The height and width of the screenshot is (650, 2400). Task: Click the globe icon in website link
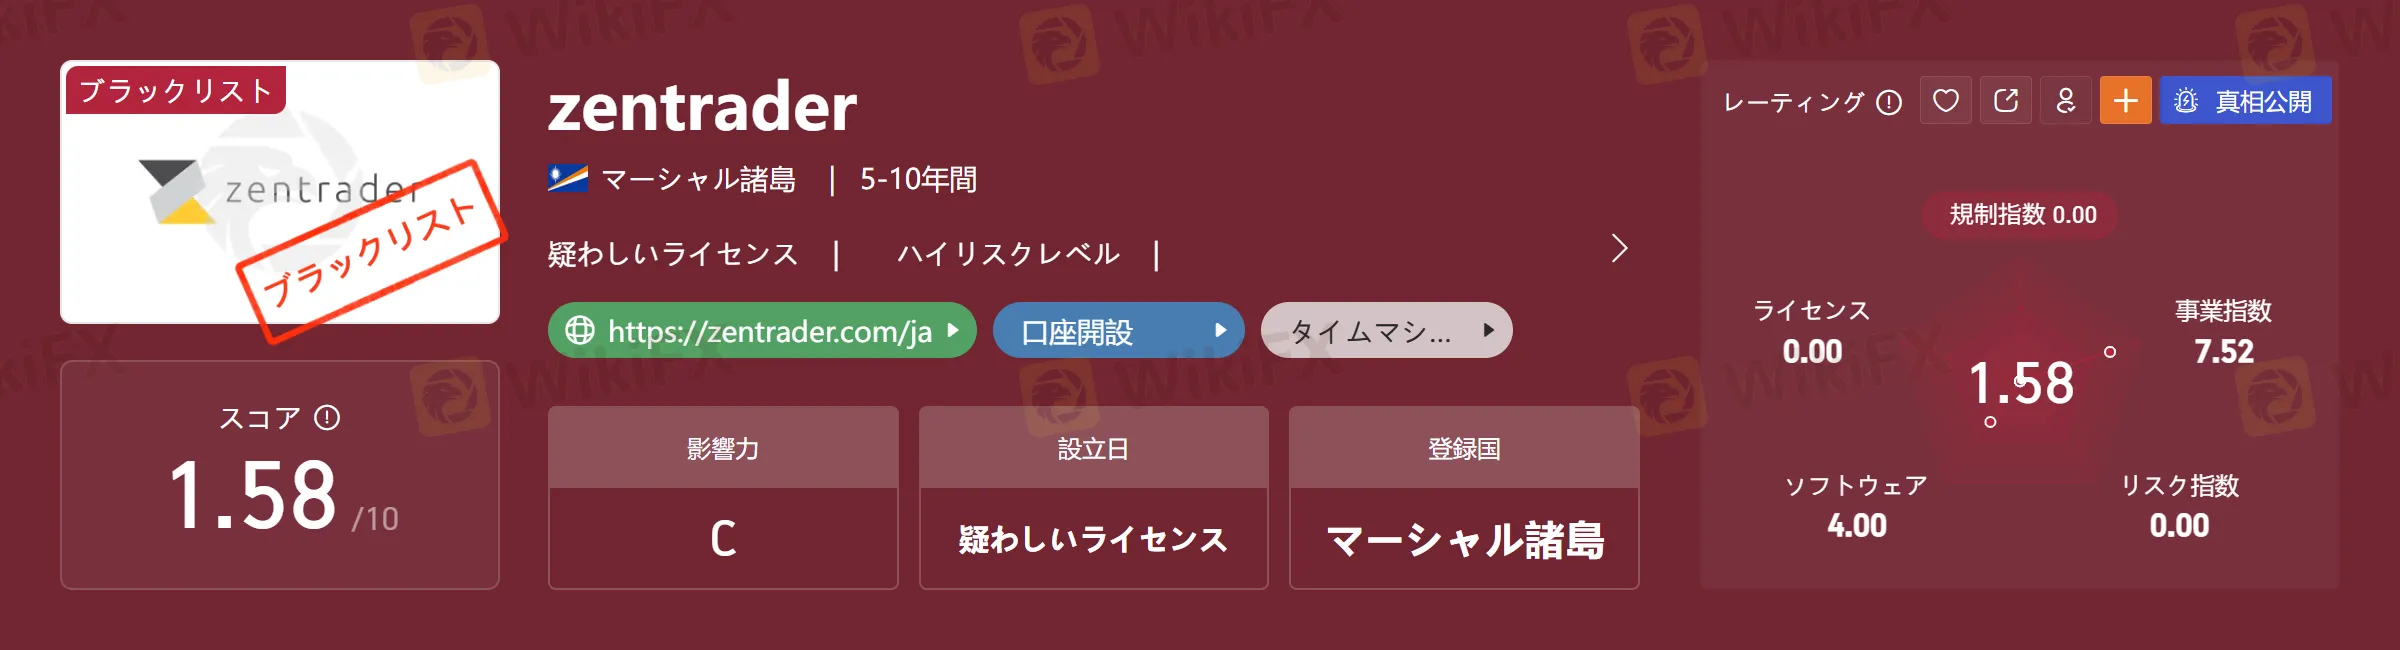(x=580, y=330)
